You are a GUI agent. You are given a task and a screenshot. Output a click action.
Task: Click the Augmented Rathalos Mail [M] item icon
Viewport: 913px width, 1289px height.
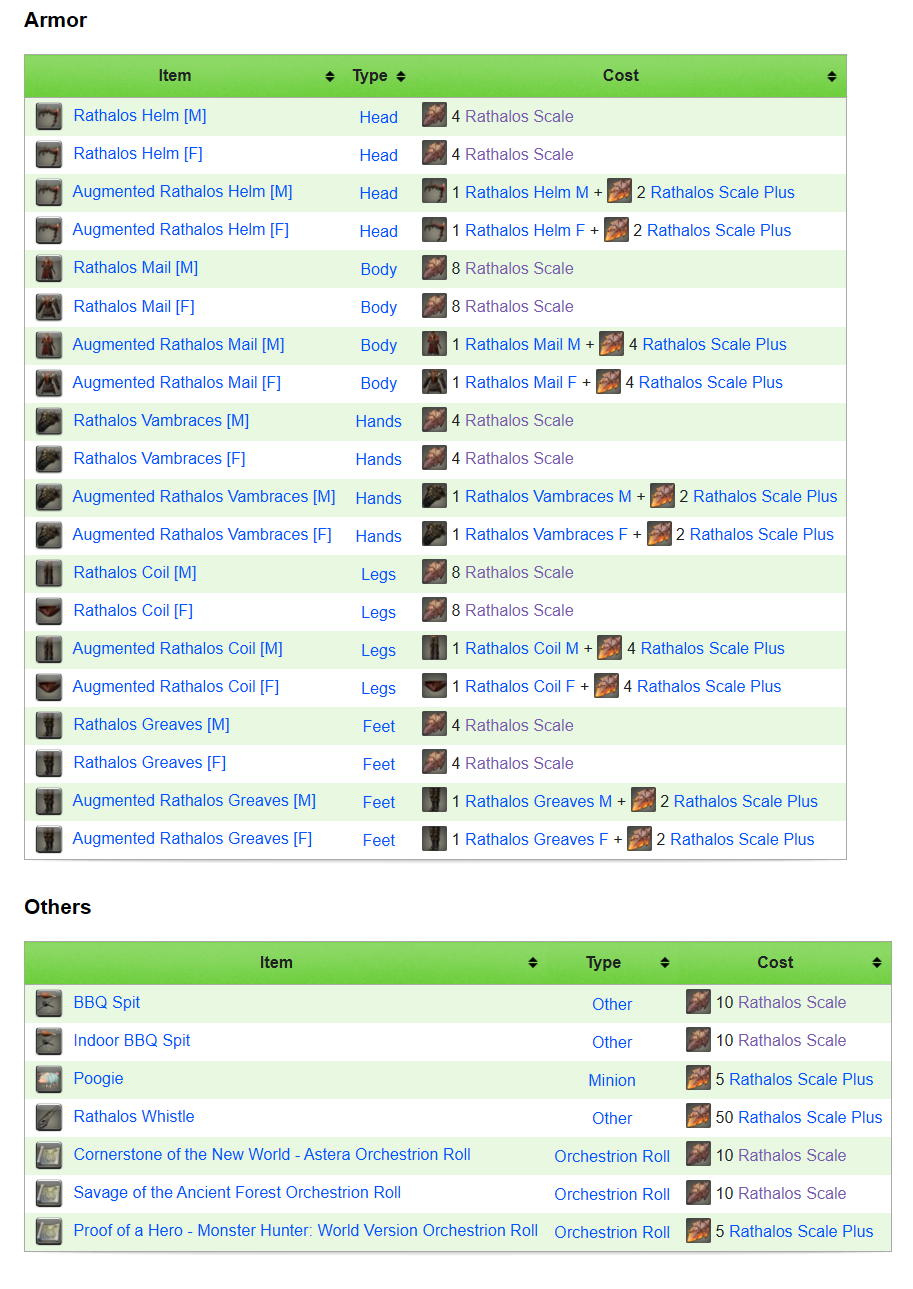(49, 344)
